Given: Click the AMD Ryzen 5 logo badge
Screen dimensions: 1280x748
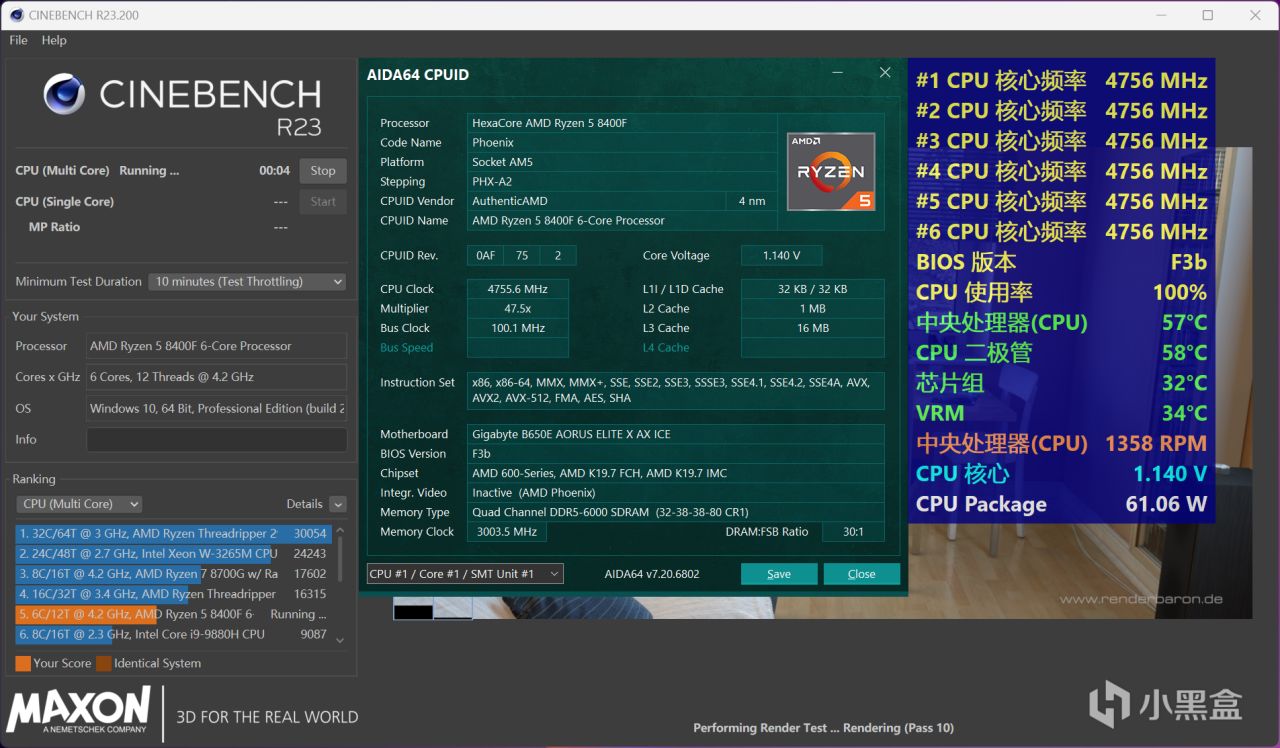Looking at the screenshot, I should 830,171.
